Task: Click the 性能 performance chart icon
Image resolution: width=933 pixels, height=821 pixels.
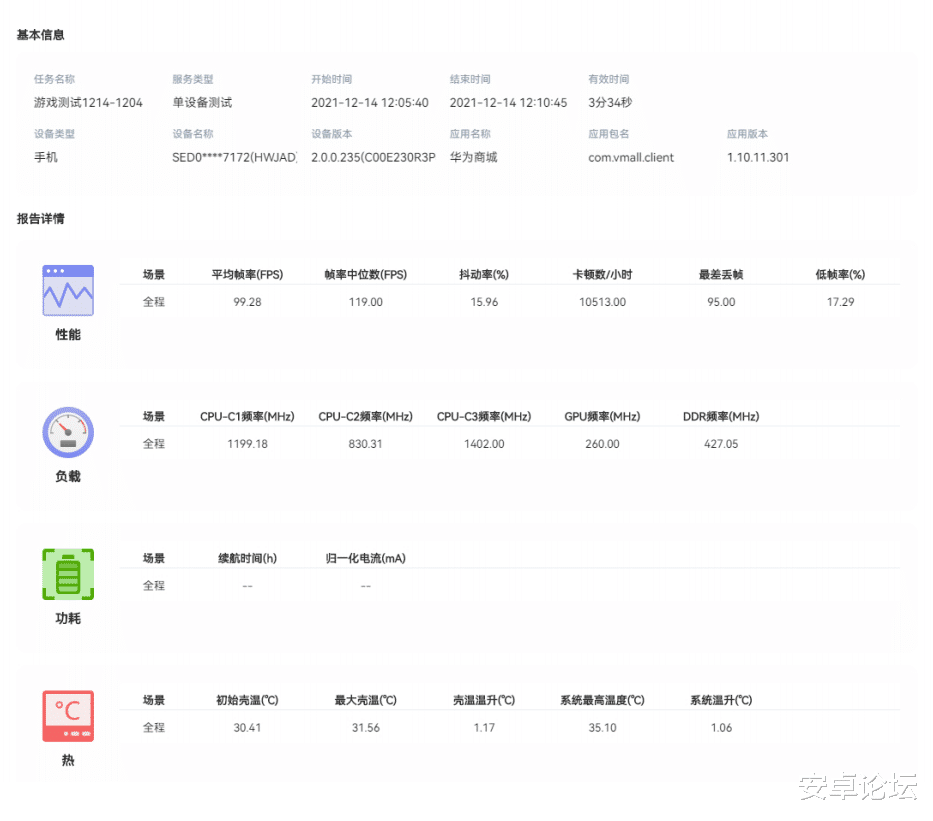Action: [68, 290]
